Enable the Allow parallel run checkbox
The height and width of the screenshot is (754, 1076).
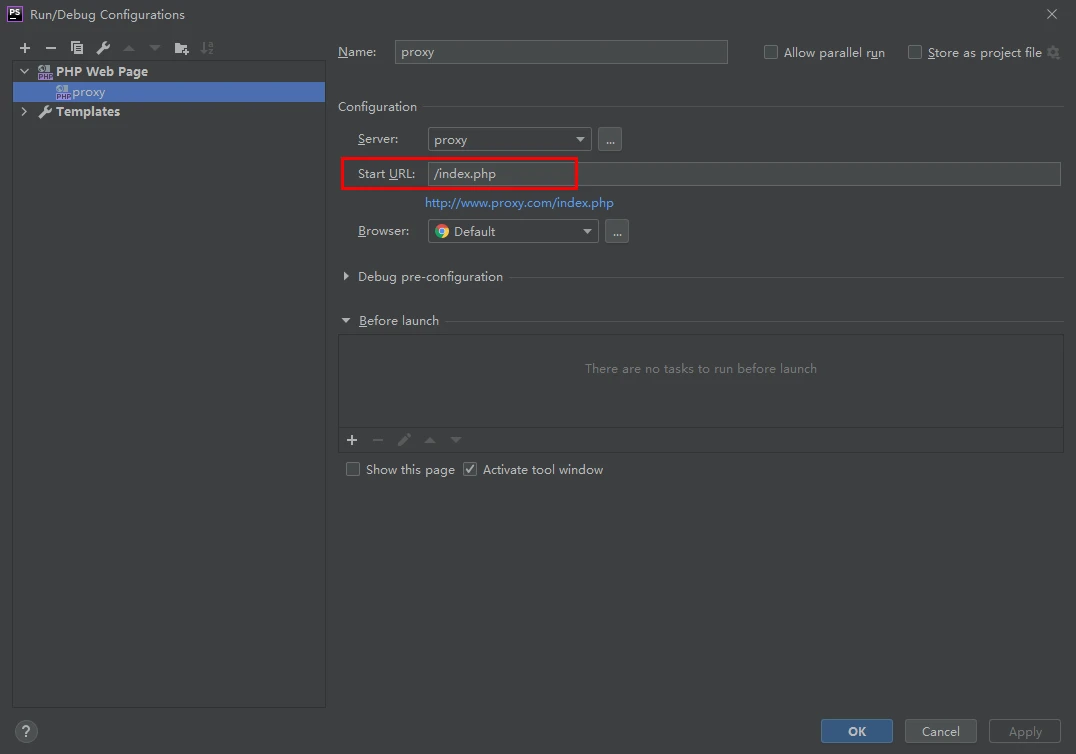[771, 52]
